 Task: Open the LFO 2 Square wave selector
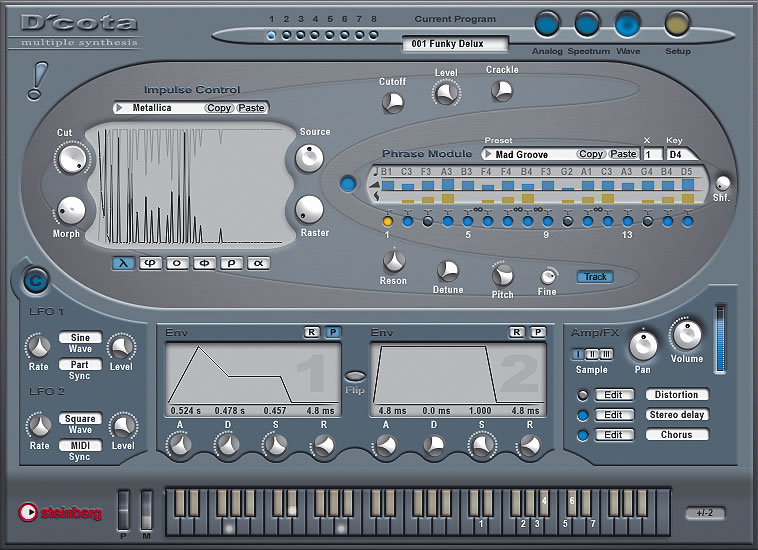(80, 419)
